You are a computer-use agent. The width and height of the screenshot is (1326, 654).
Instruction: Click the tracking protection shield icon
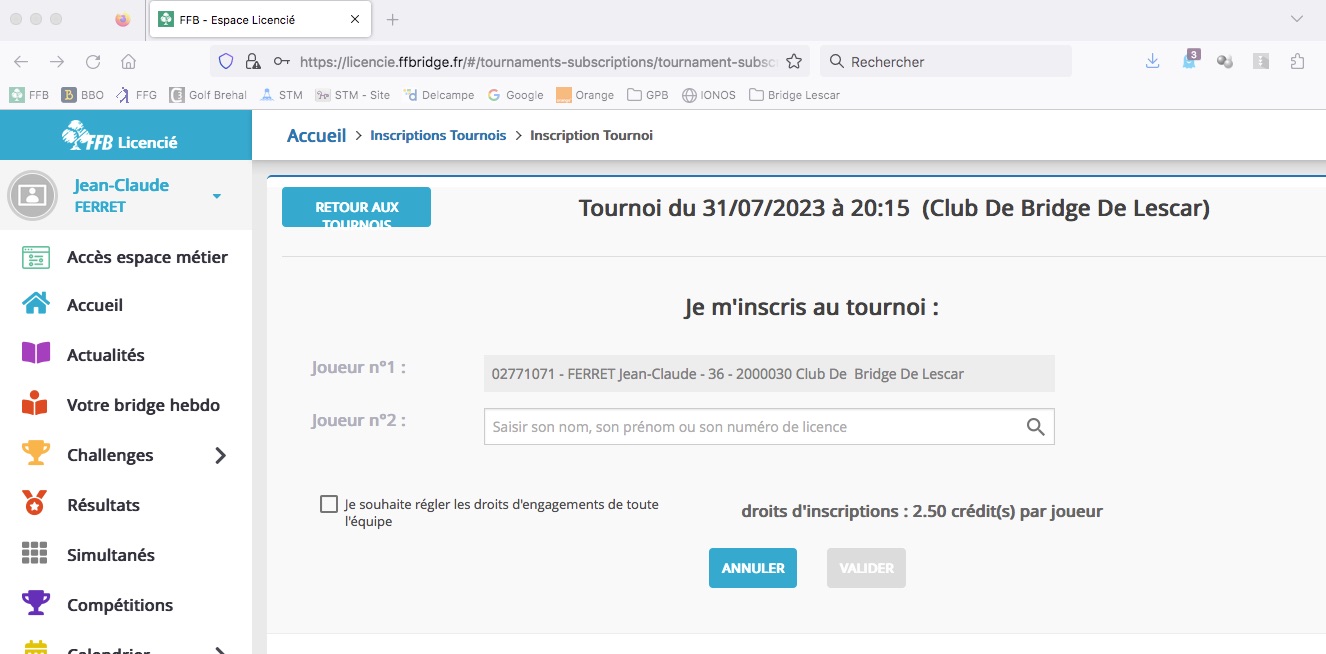(227, 61)
